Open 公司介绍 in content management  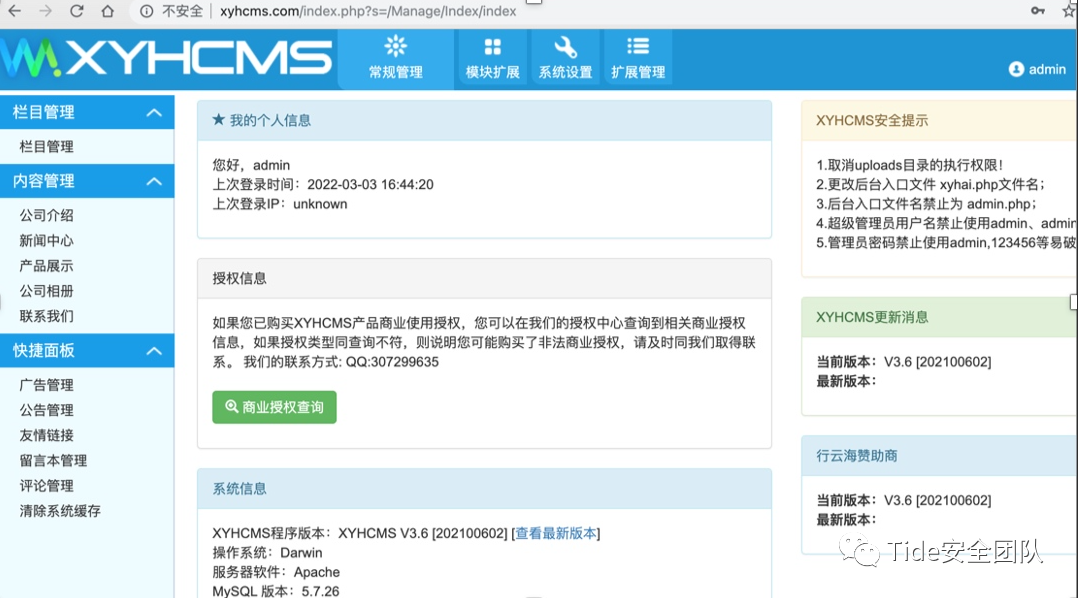tap(47, 215)
